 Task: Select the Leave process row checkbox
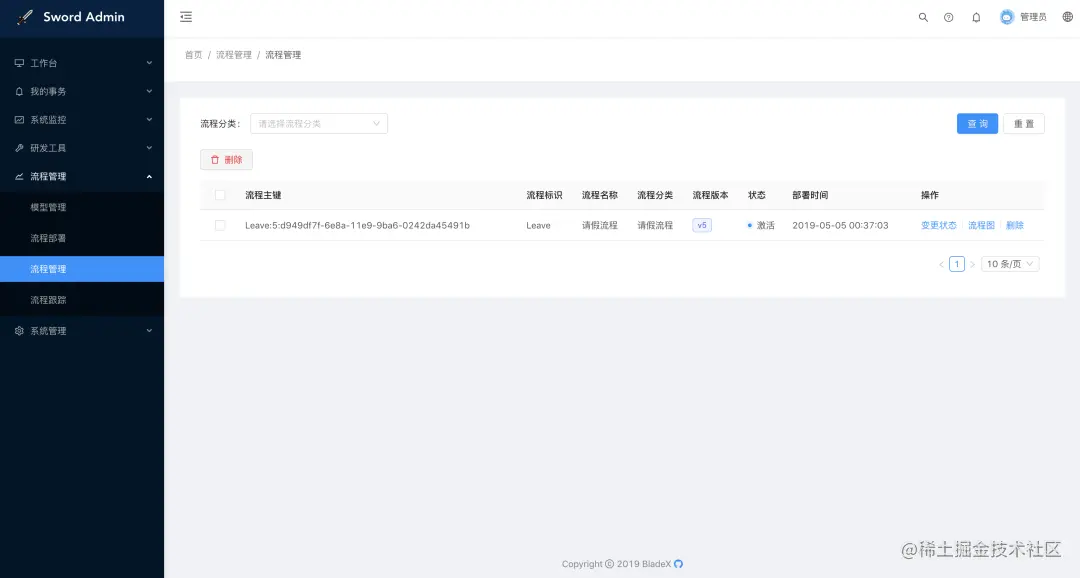coord(220,225)
